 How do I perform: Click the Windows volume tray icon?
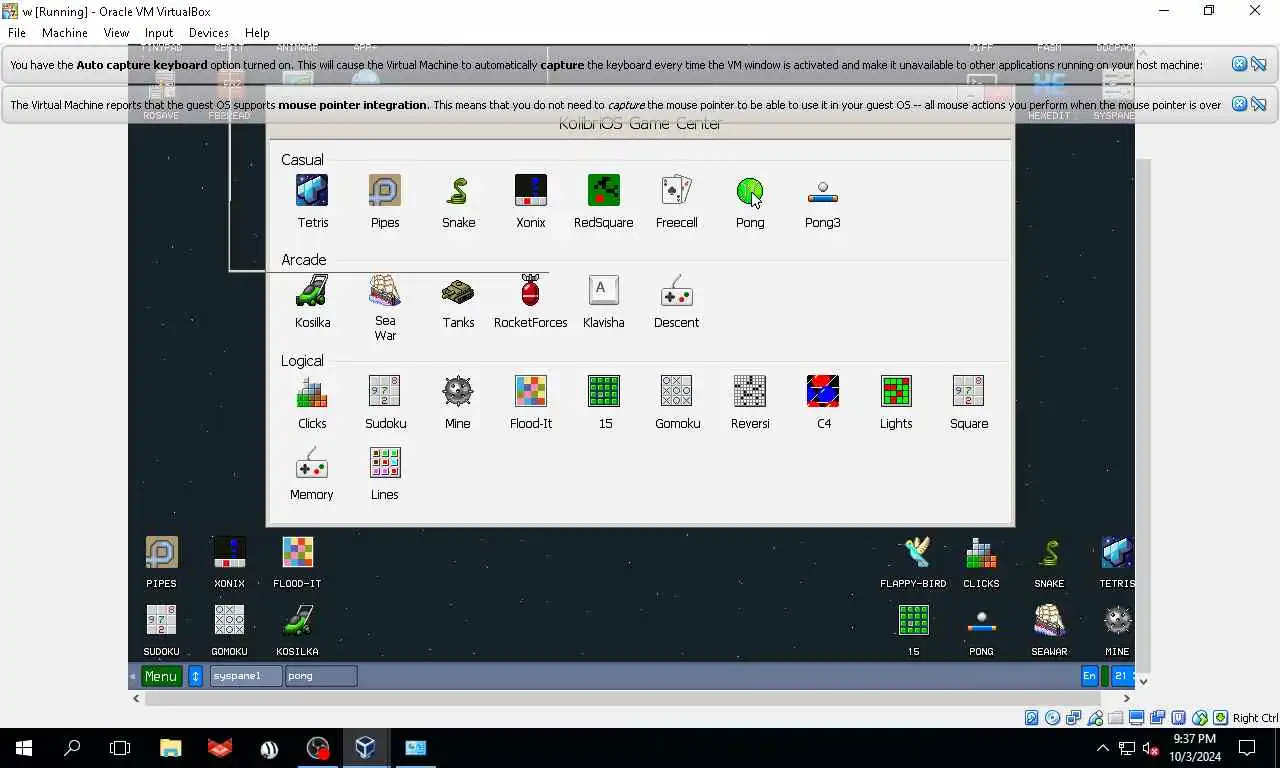pos(1150,748)
